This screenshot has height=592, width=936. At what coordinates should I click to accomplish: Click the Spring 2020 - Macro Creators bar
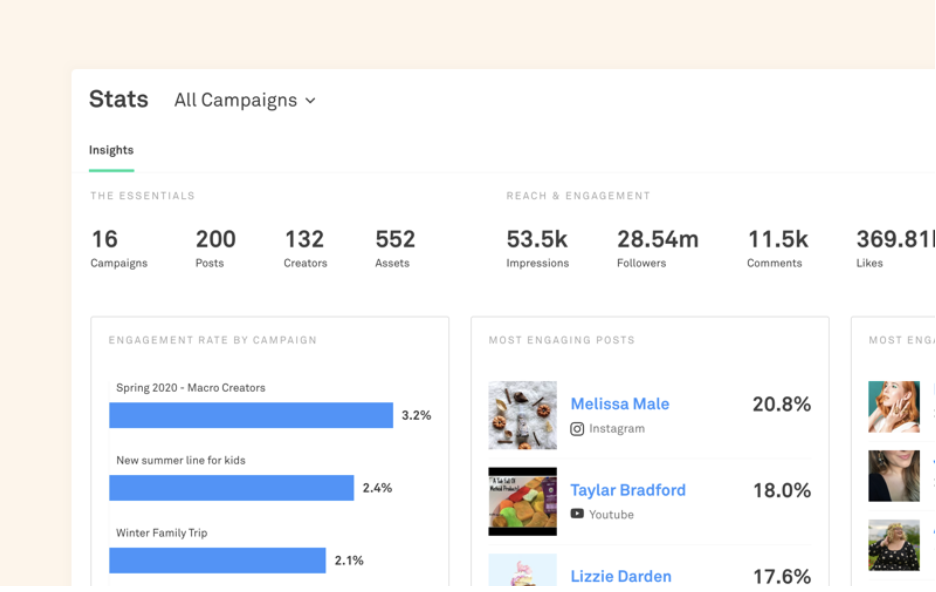251,415
